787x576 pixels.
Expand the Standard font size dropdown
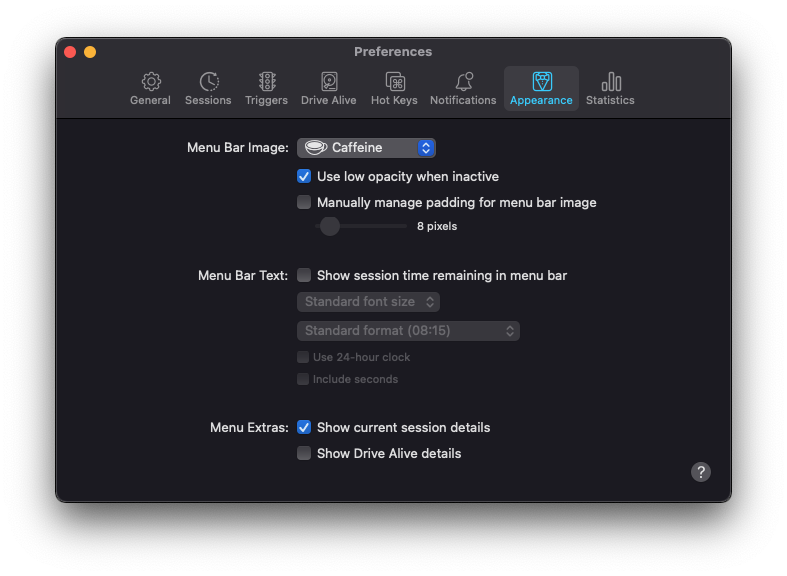point(368,301)
